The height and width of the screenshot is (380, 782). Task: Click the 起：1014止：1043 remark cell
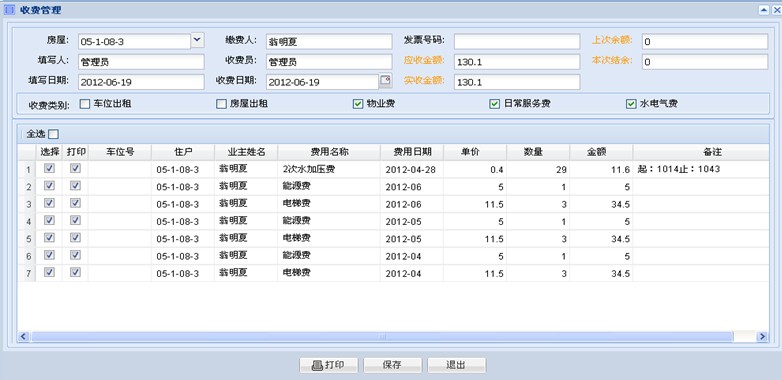(x=701, y=170)
